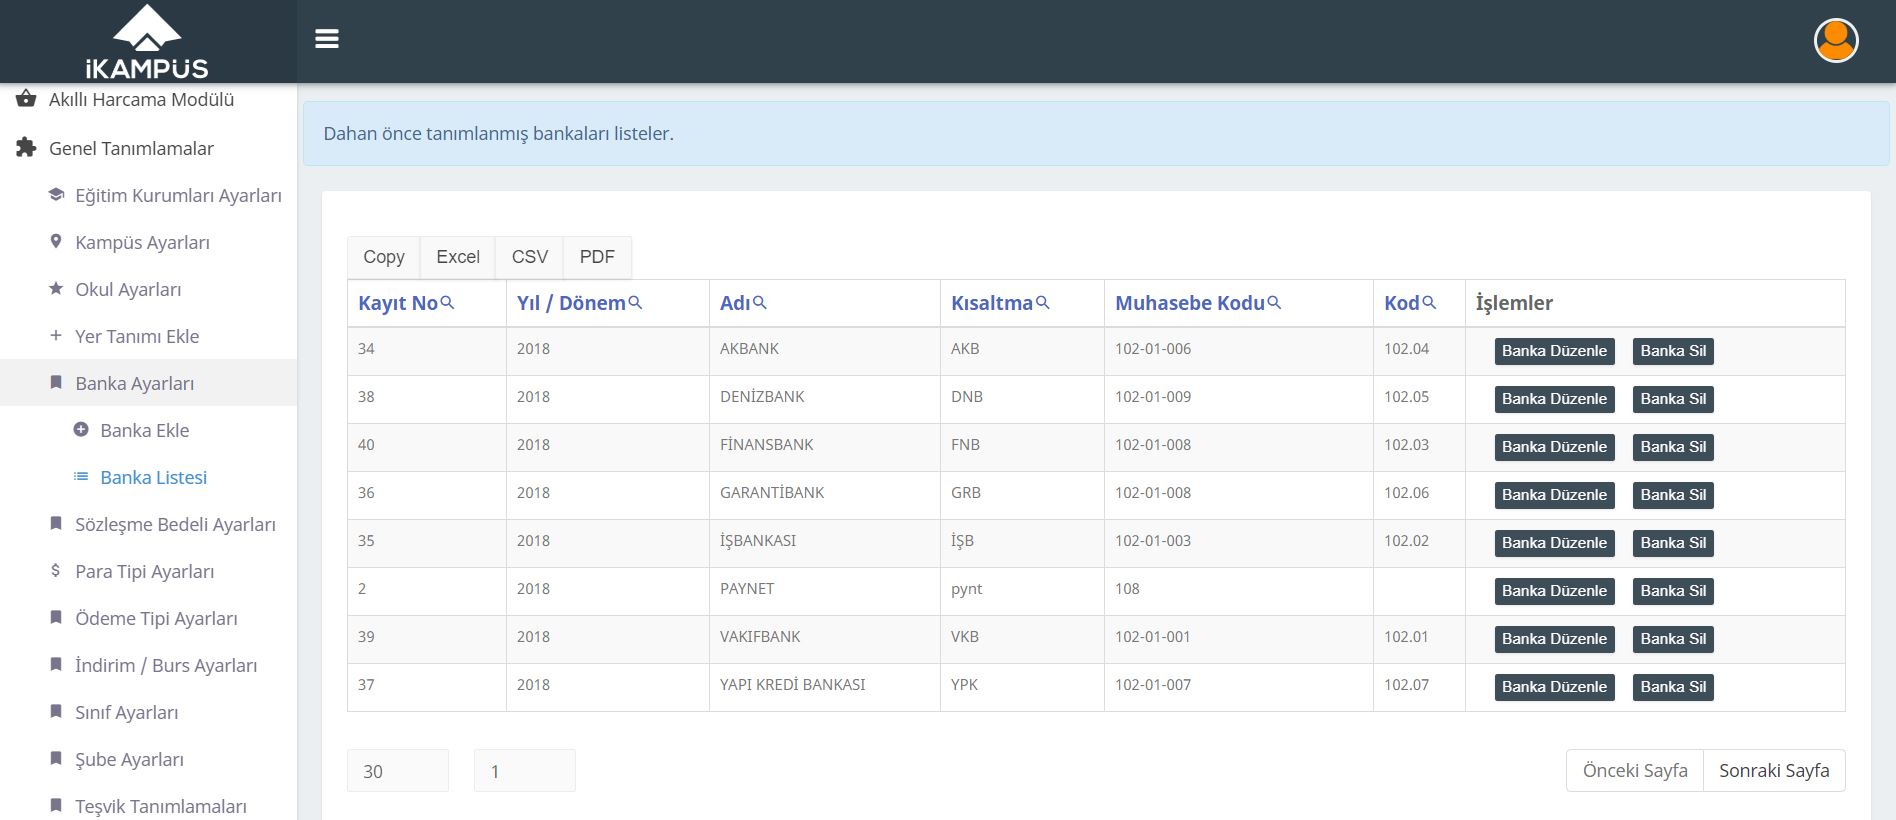Click the search icon in Kod header

(1429, 302)
